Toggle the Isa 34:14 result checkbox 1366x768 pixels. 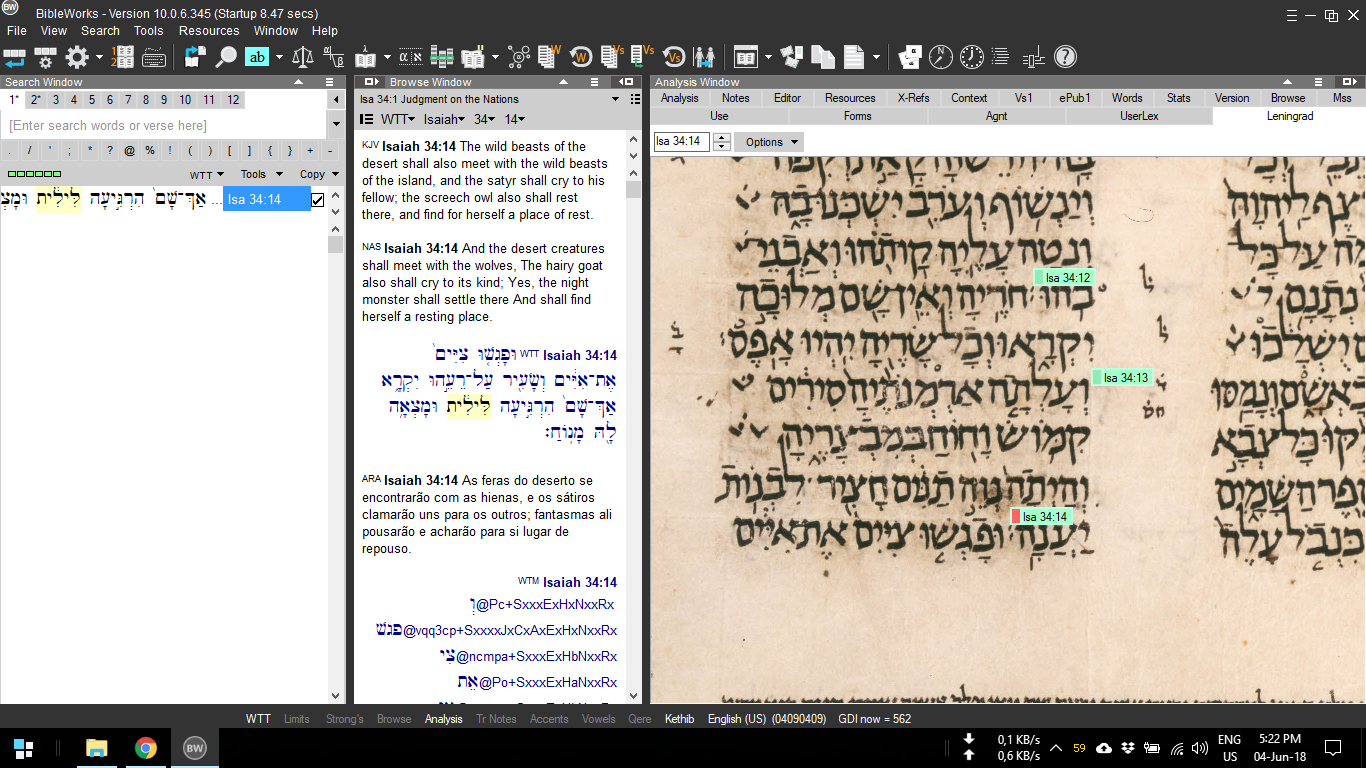pos(318,200)
